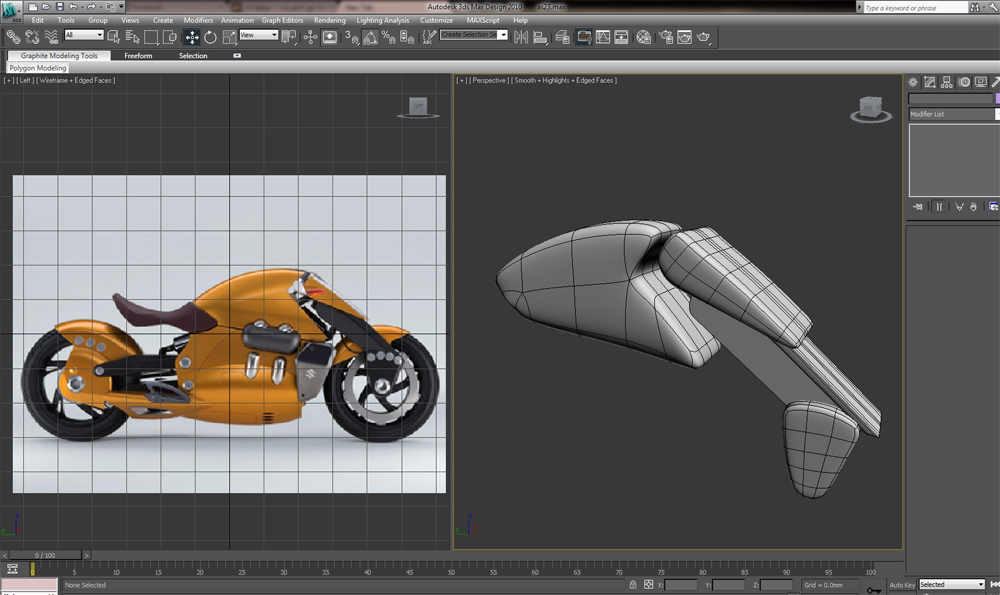Toggle the selection lock icon in status bar
Image resolution: width=1000 pixels, height=595 pixels.
click(632, 584)
